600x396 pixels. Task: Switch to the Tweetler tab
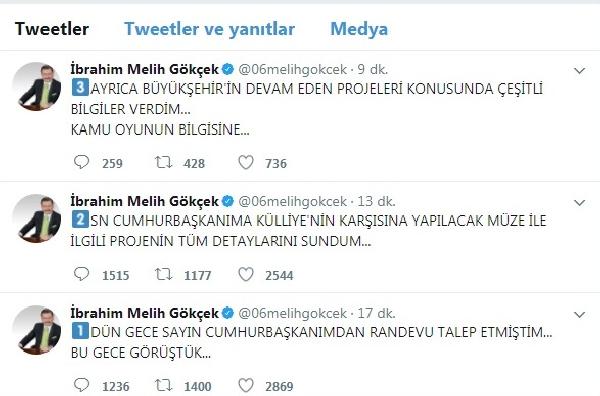pyautogui.click(x=52, y=29)
